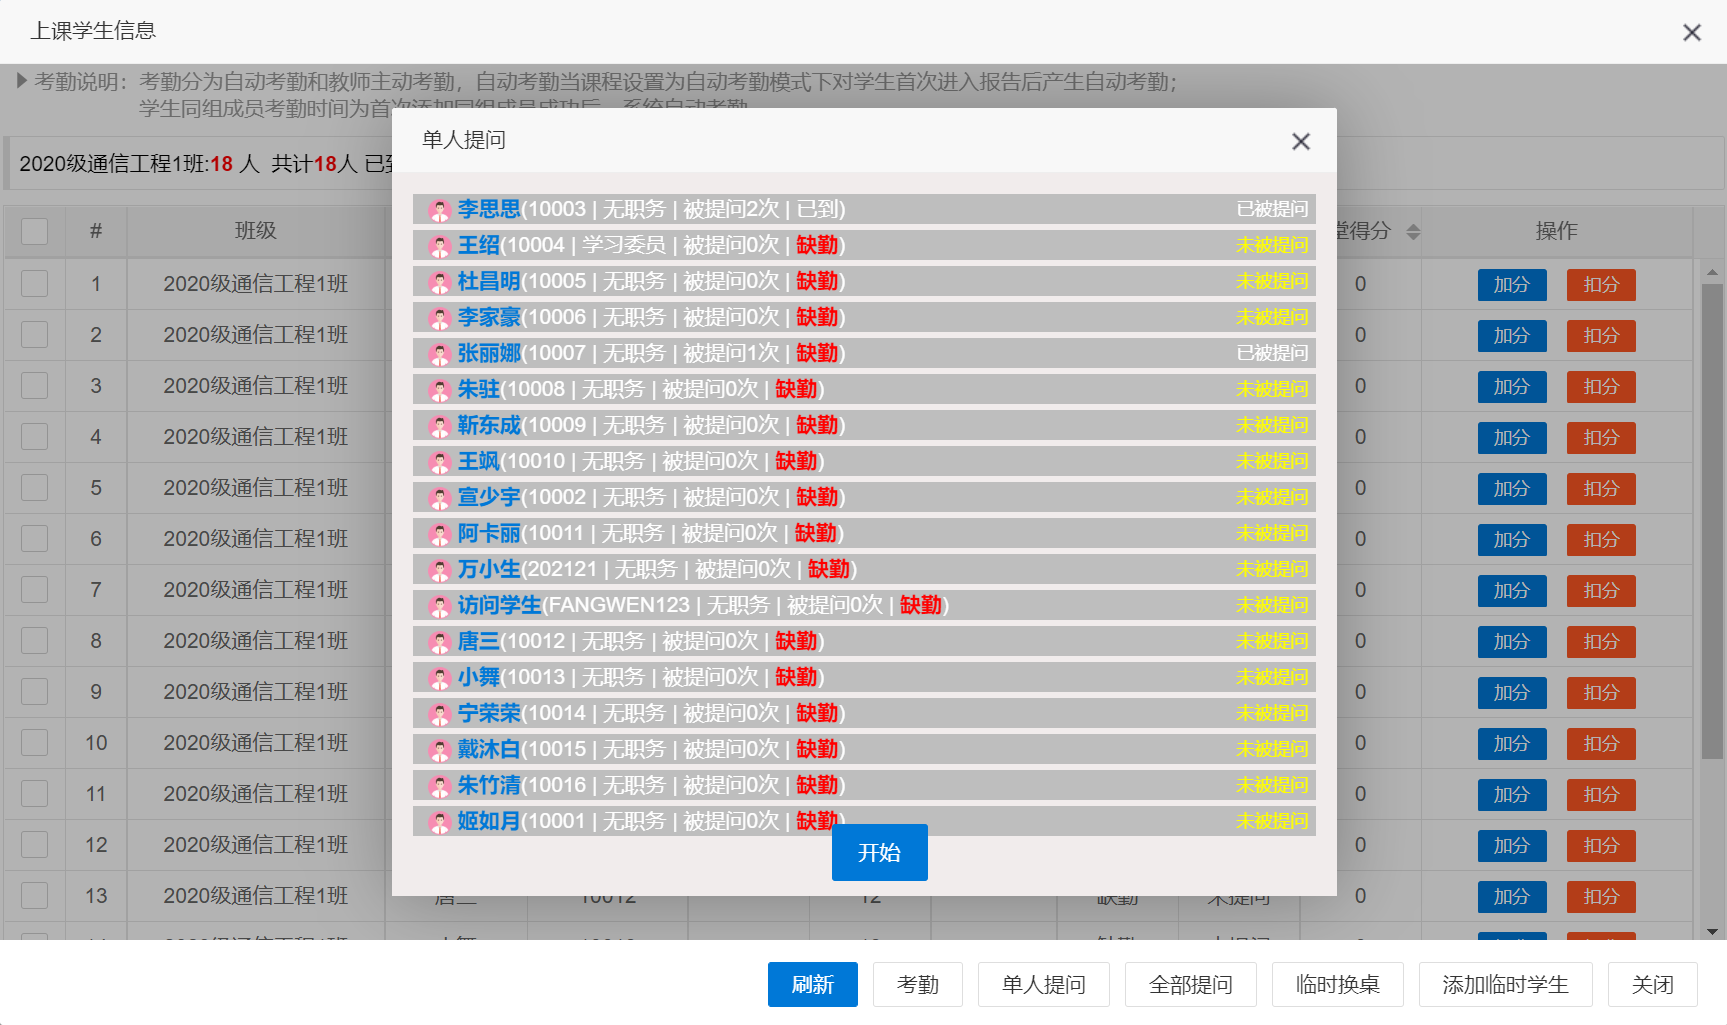Image resolution: width=1727 pixels, height=1025 pixels.
Task: Click scrollbar up arrow of student table
Action: pyautogui.click(x=1712, y=271)
